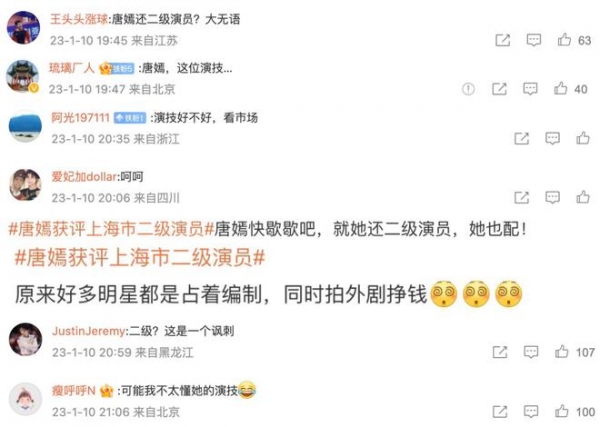Open the profile of username 王头头涨球

(x=79, y=19)
